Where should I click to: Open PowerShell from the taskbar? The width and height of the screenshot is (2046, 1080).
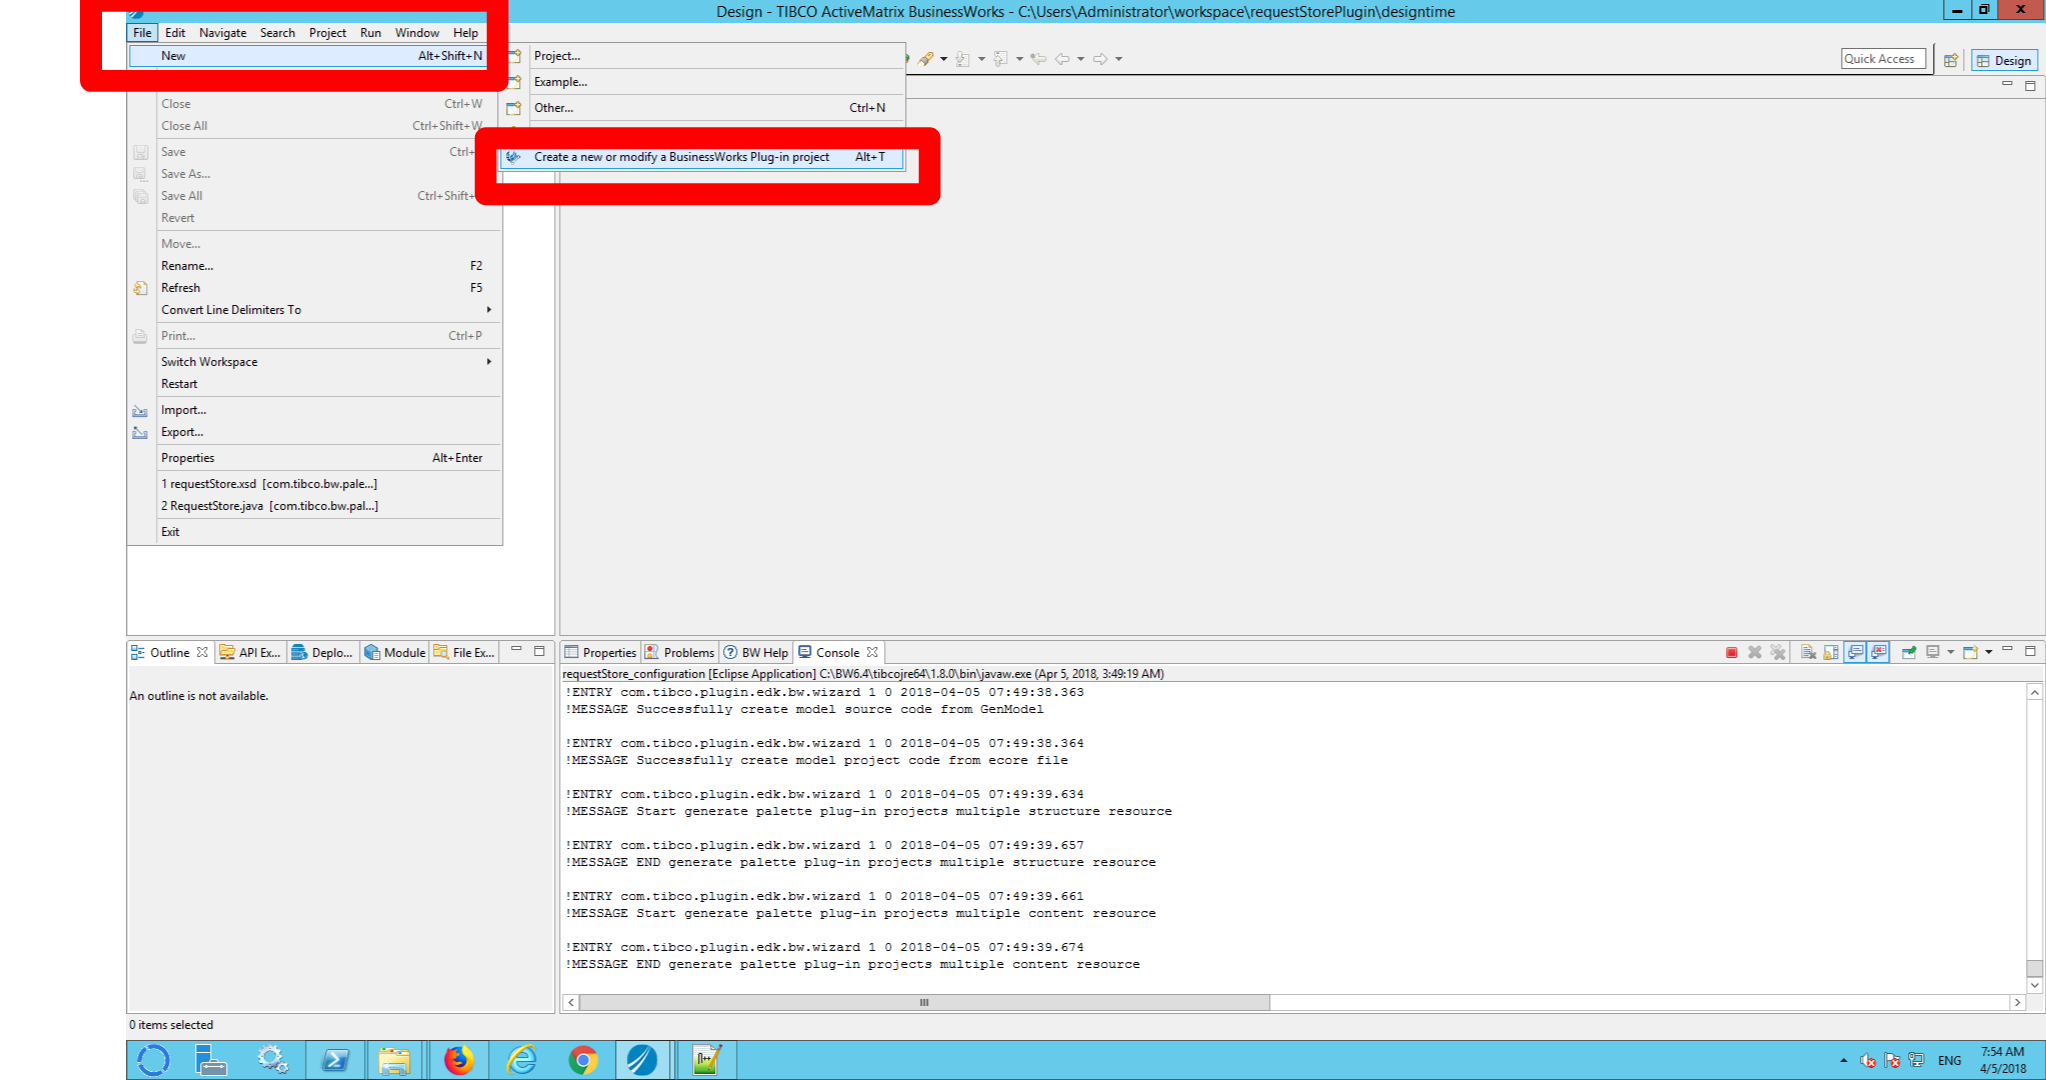pos(334,1060)
